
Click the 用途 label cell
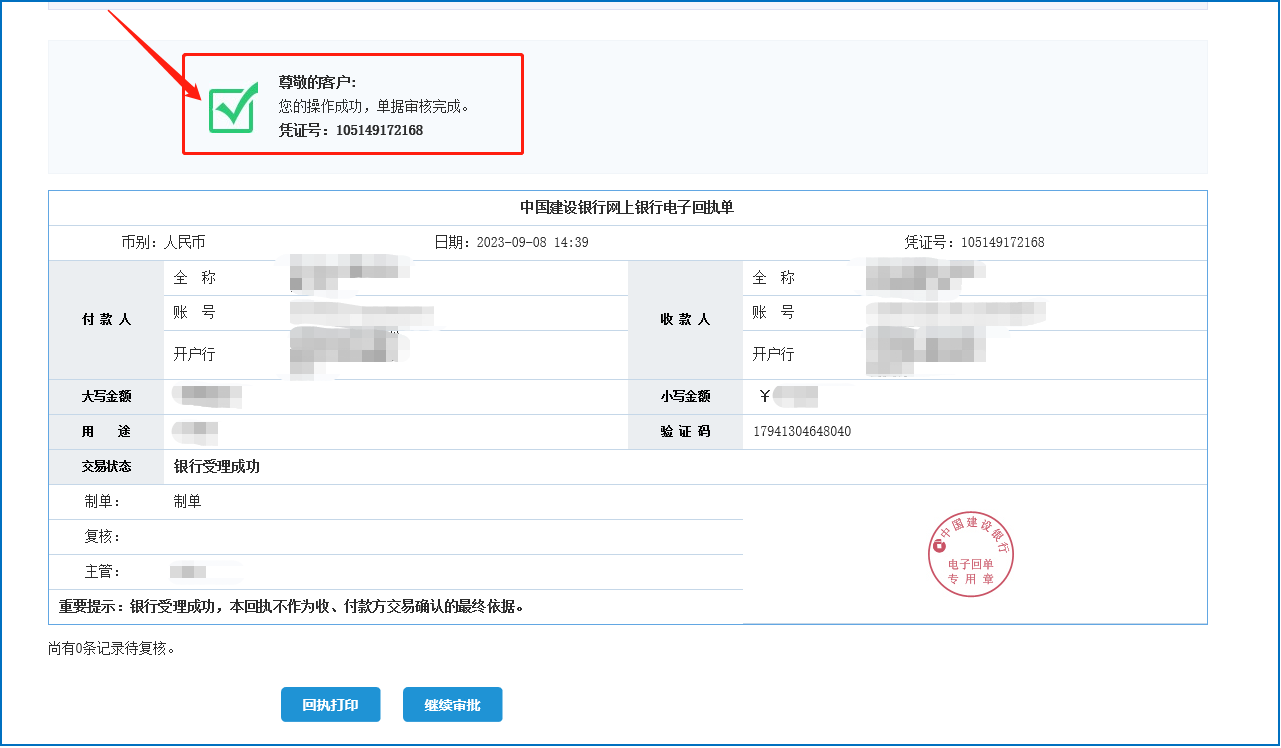coord(106,431)
